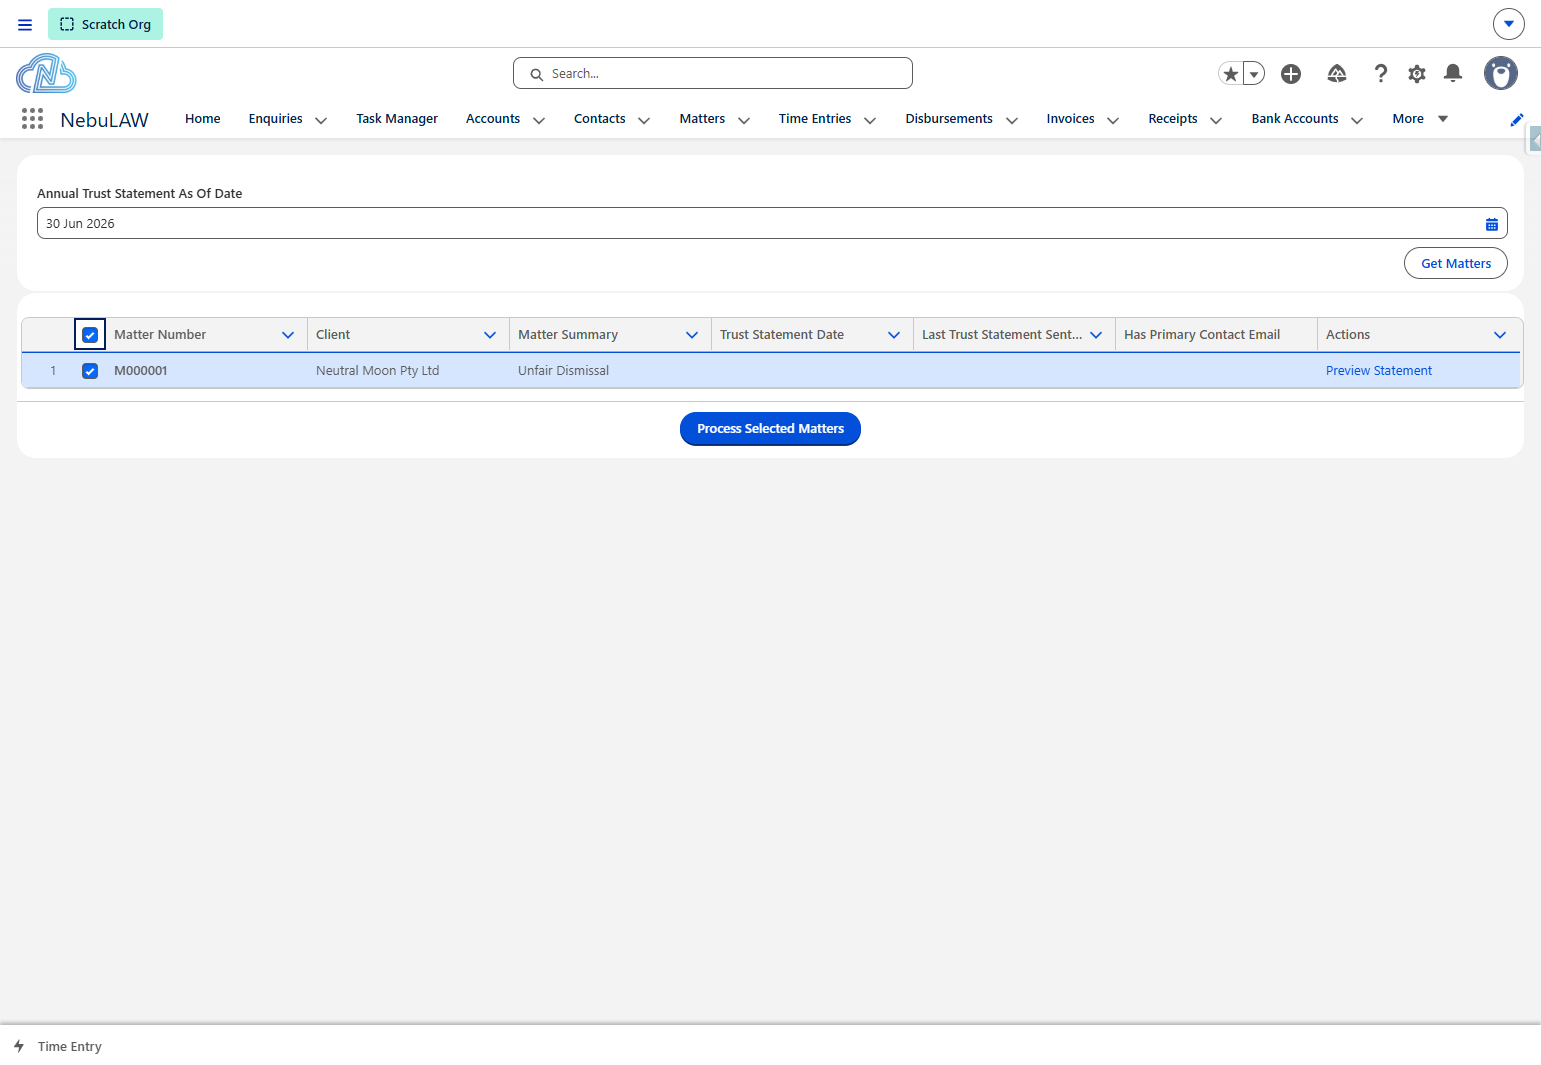Open the Notifications bell
Screen dimensions: 1541x1065
[1453, 73]
